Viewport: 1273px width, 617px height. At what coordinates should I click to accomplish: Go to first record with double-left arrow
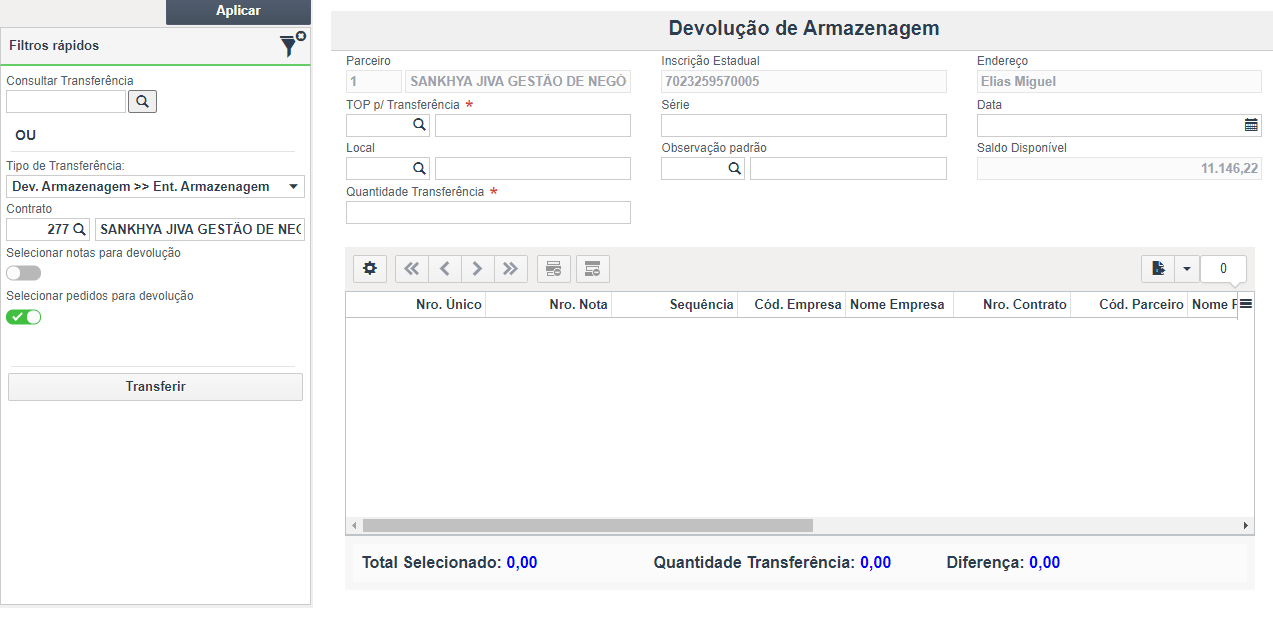coord(411,268)
